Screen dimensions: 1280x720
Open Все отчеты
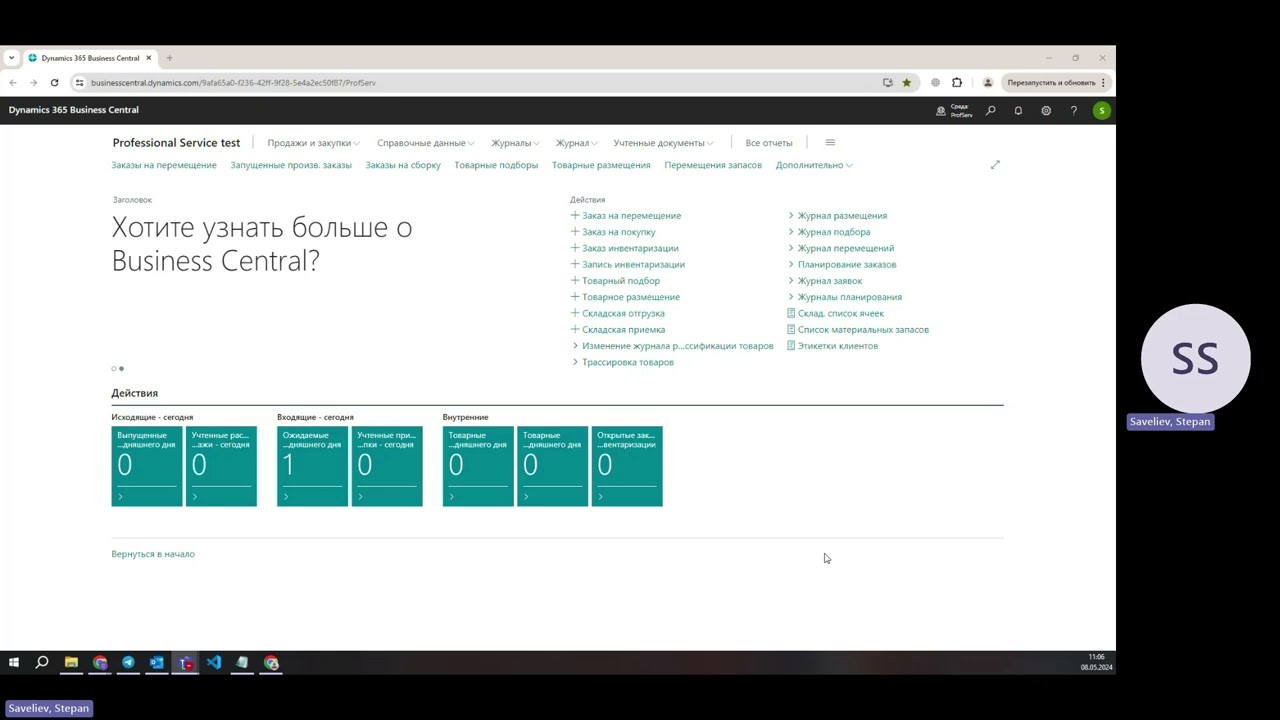pos(769,143)
